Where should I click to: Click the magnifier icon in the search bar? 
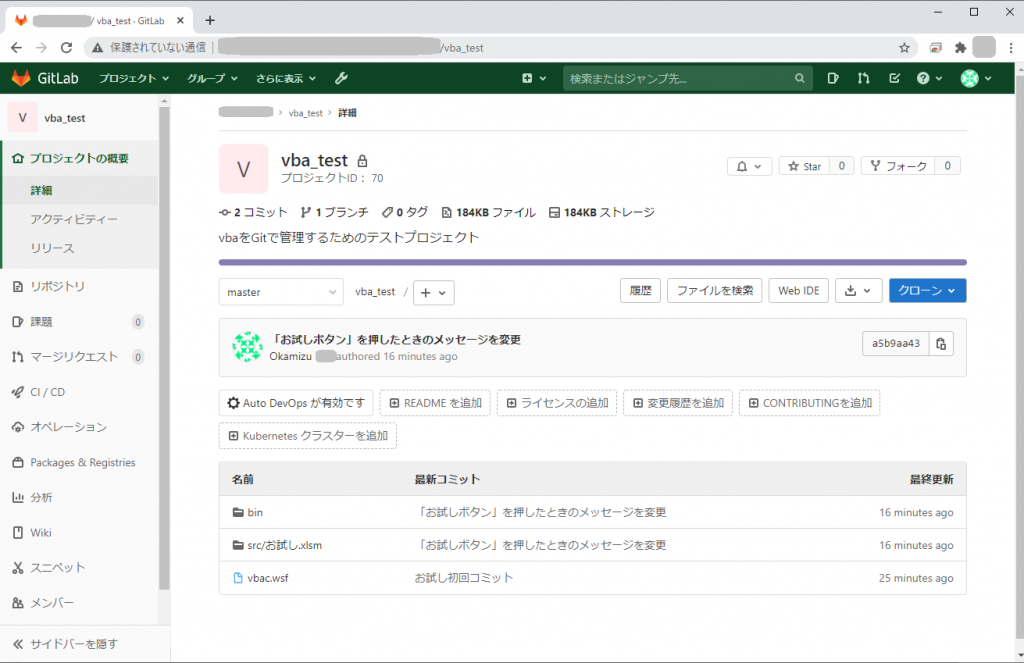pyautogui.click(x=799, y=76)
